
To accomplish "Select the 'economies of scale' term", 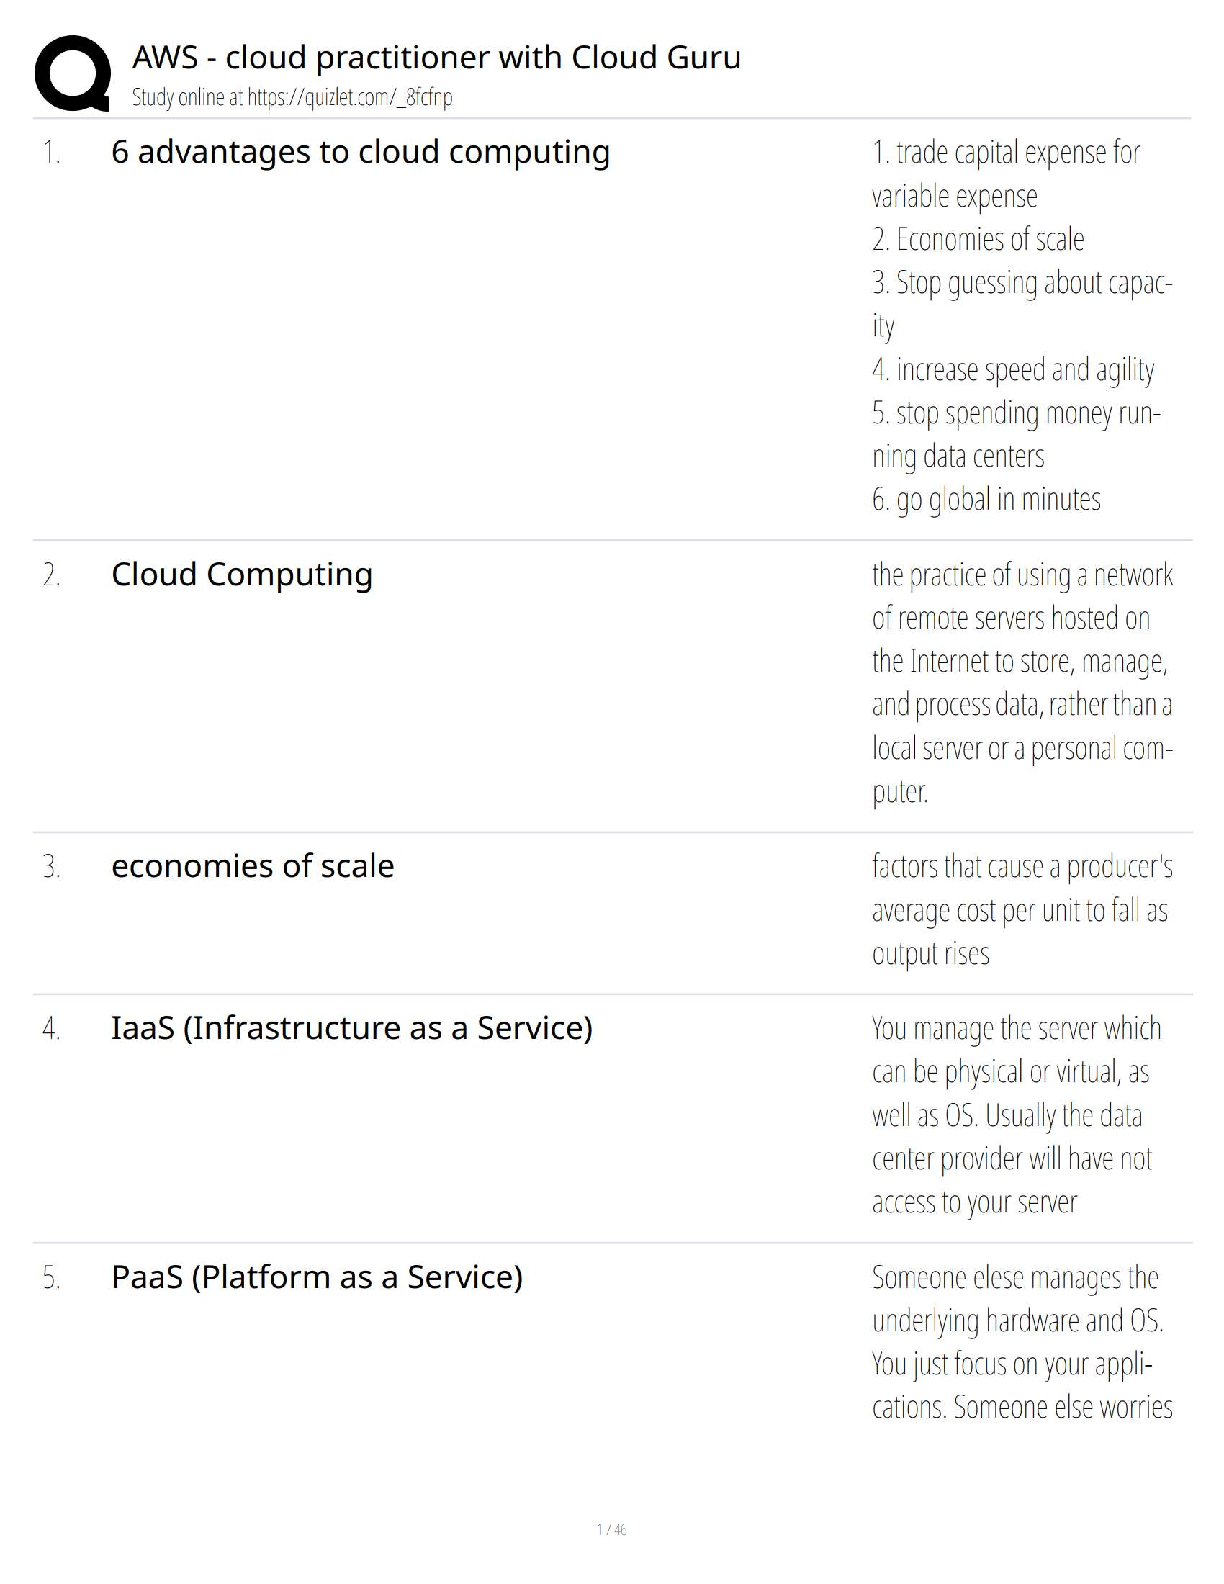I will [252, 866].
